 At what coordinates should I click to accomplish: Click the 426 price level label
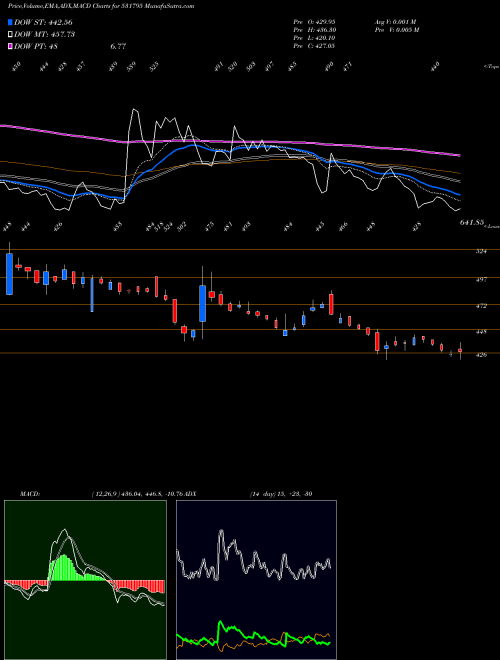(481, 355)
